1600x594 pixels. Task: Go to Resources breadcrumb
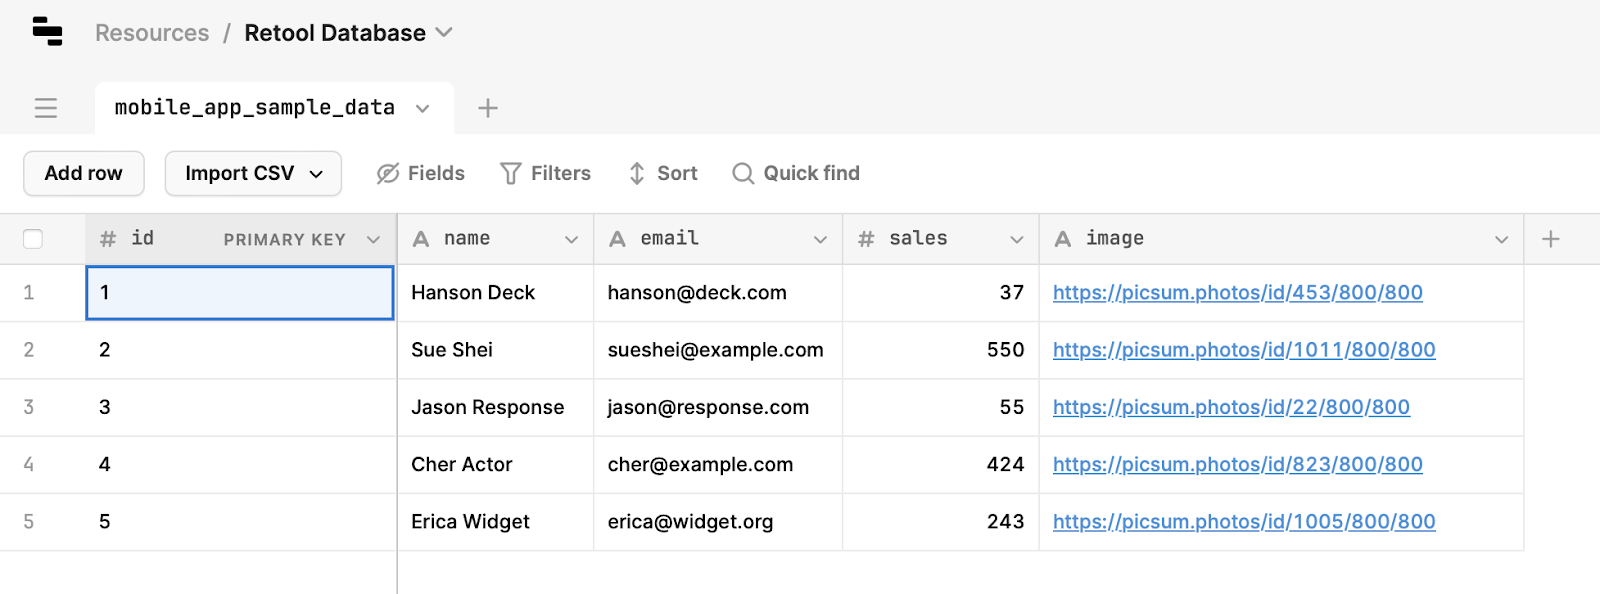point(152,33)
